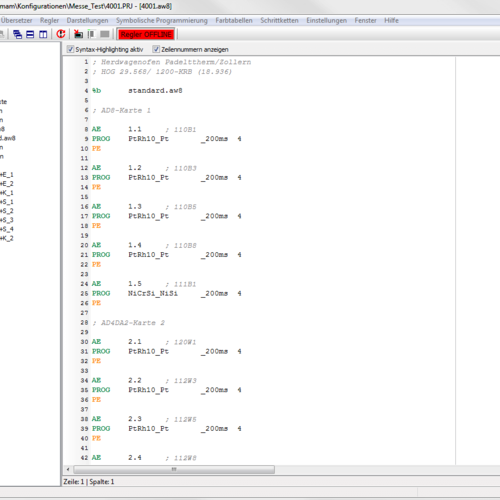Click channel value 1.4 on line 20
This screenshot has height=500, width=500.
(135, 245)
